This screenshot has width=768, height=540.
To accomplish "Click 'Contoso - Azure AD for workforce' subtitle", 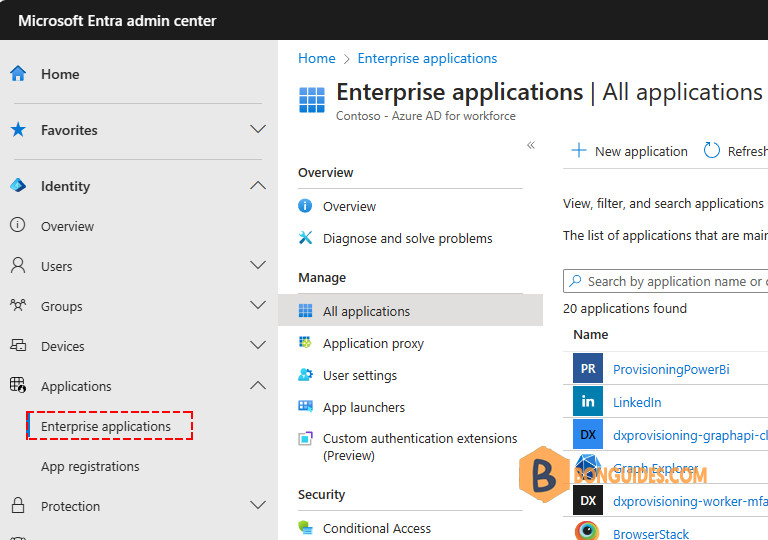I will 426,116.
